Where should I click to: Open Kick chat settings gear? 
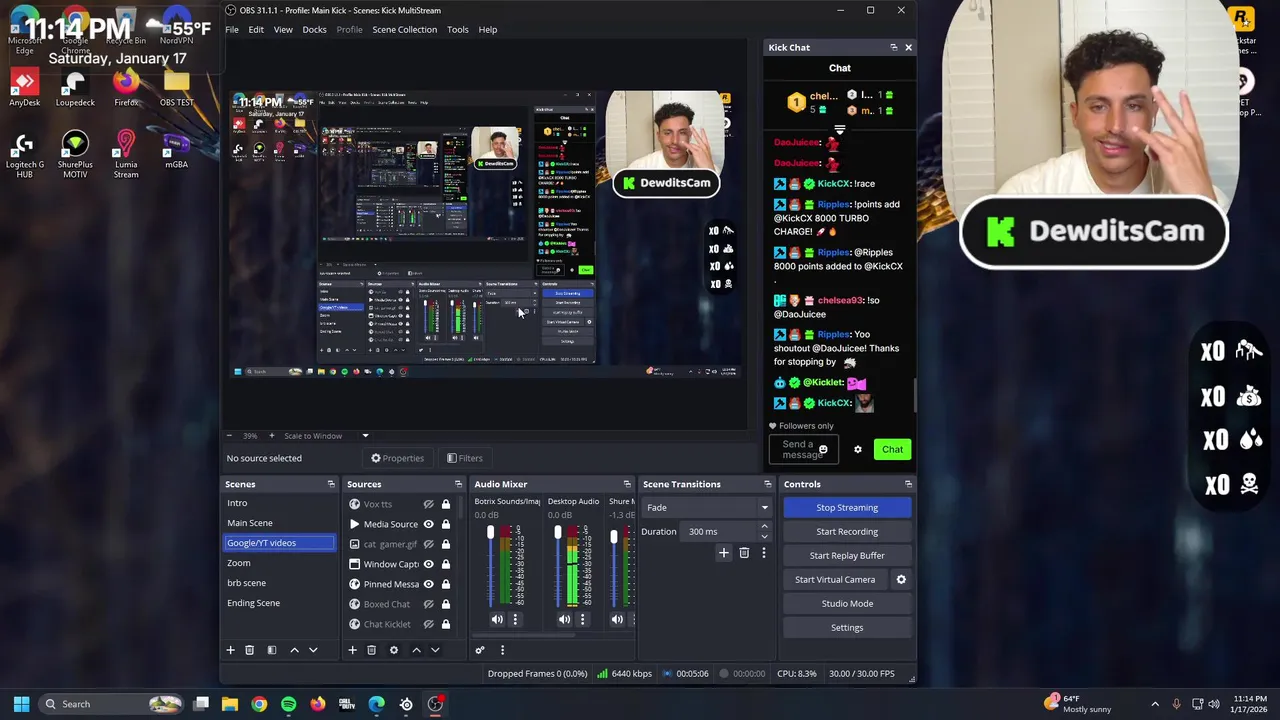tap(857, 449)
